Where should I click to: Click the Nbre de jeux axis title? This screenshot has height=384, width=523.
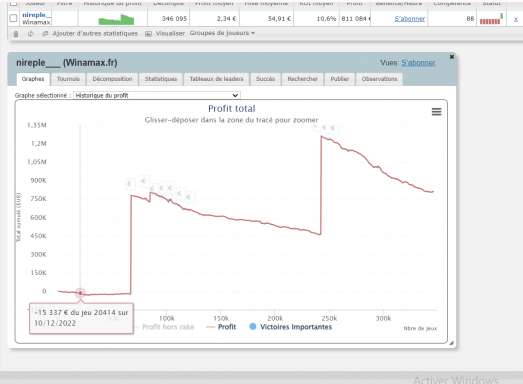pos(420,328)
